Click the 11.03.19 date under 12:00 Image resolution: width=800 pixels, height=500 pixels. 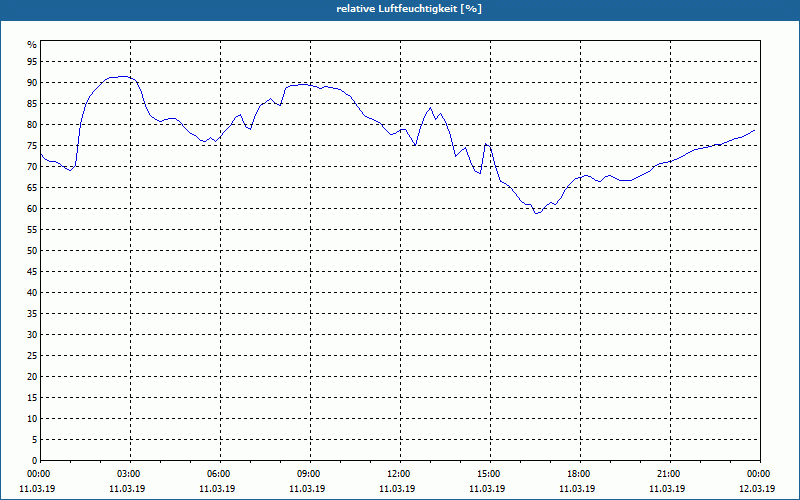397,489
